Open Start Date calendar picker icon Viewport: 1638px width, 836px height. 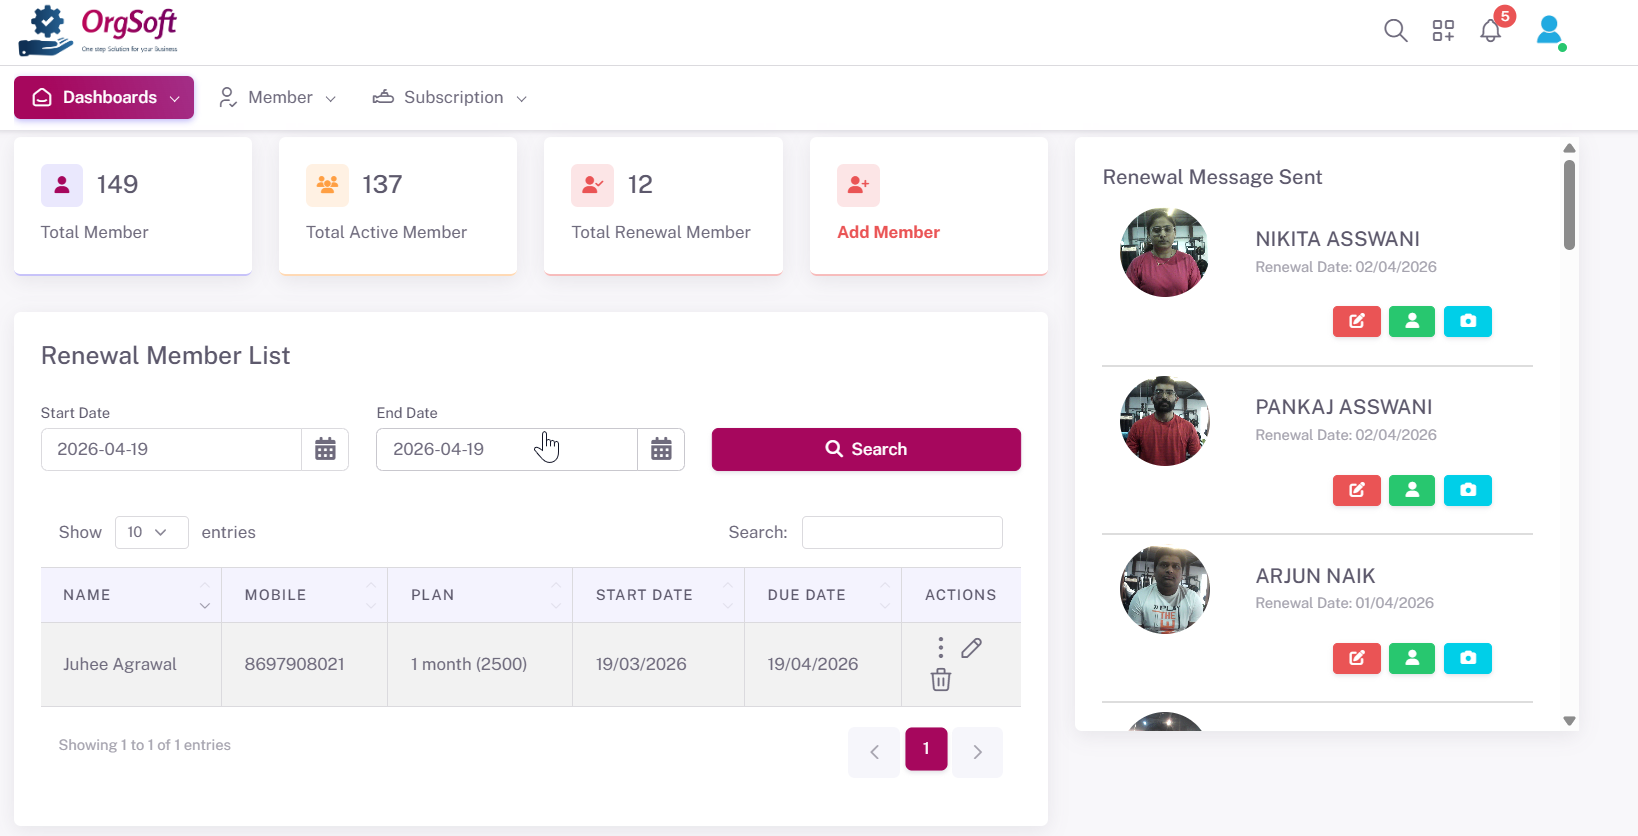(x=325, y=449)
